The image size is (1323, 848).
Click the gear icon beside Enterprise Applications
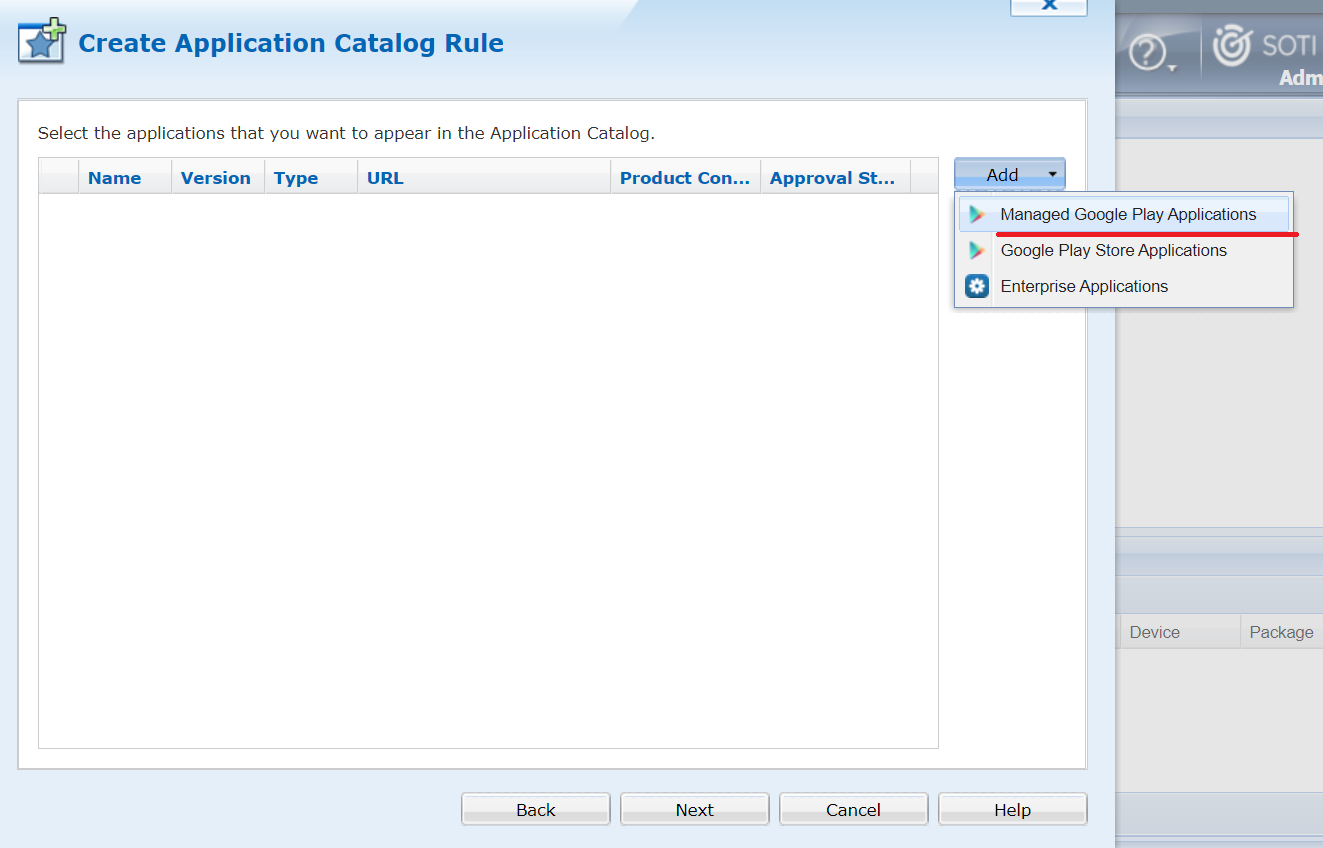(977, 286)
